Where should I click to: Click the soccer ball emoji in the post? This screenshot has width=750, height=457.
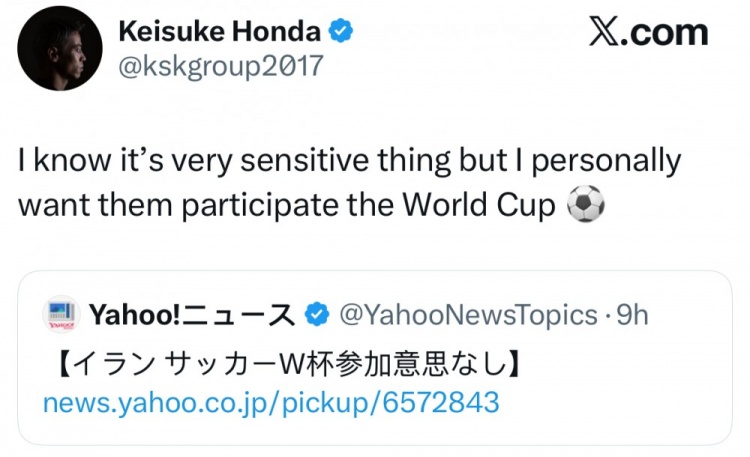pos(585,206)
